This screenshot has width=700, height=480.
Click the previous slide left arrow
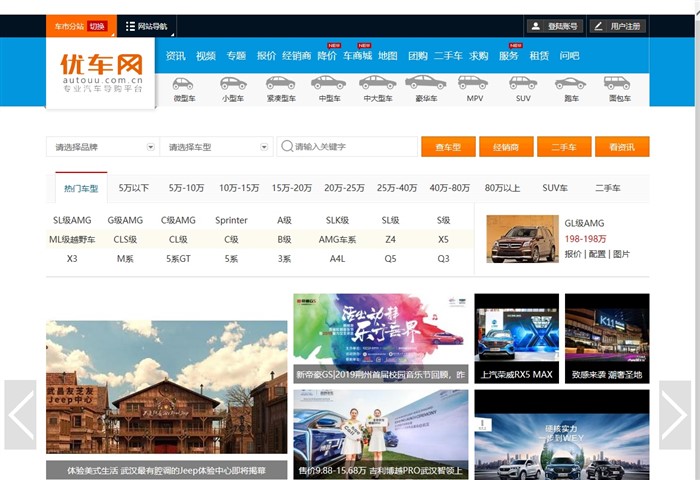pos(20,415)
